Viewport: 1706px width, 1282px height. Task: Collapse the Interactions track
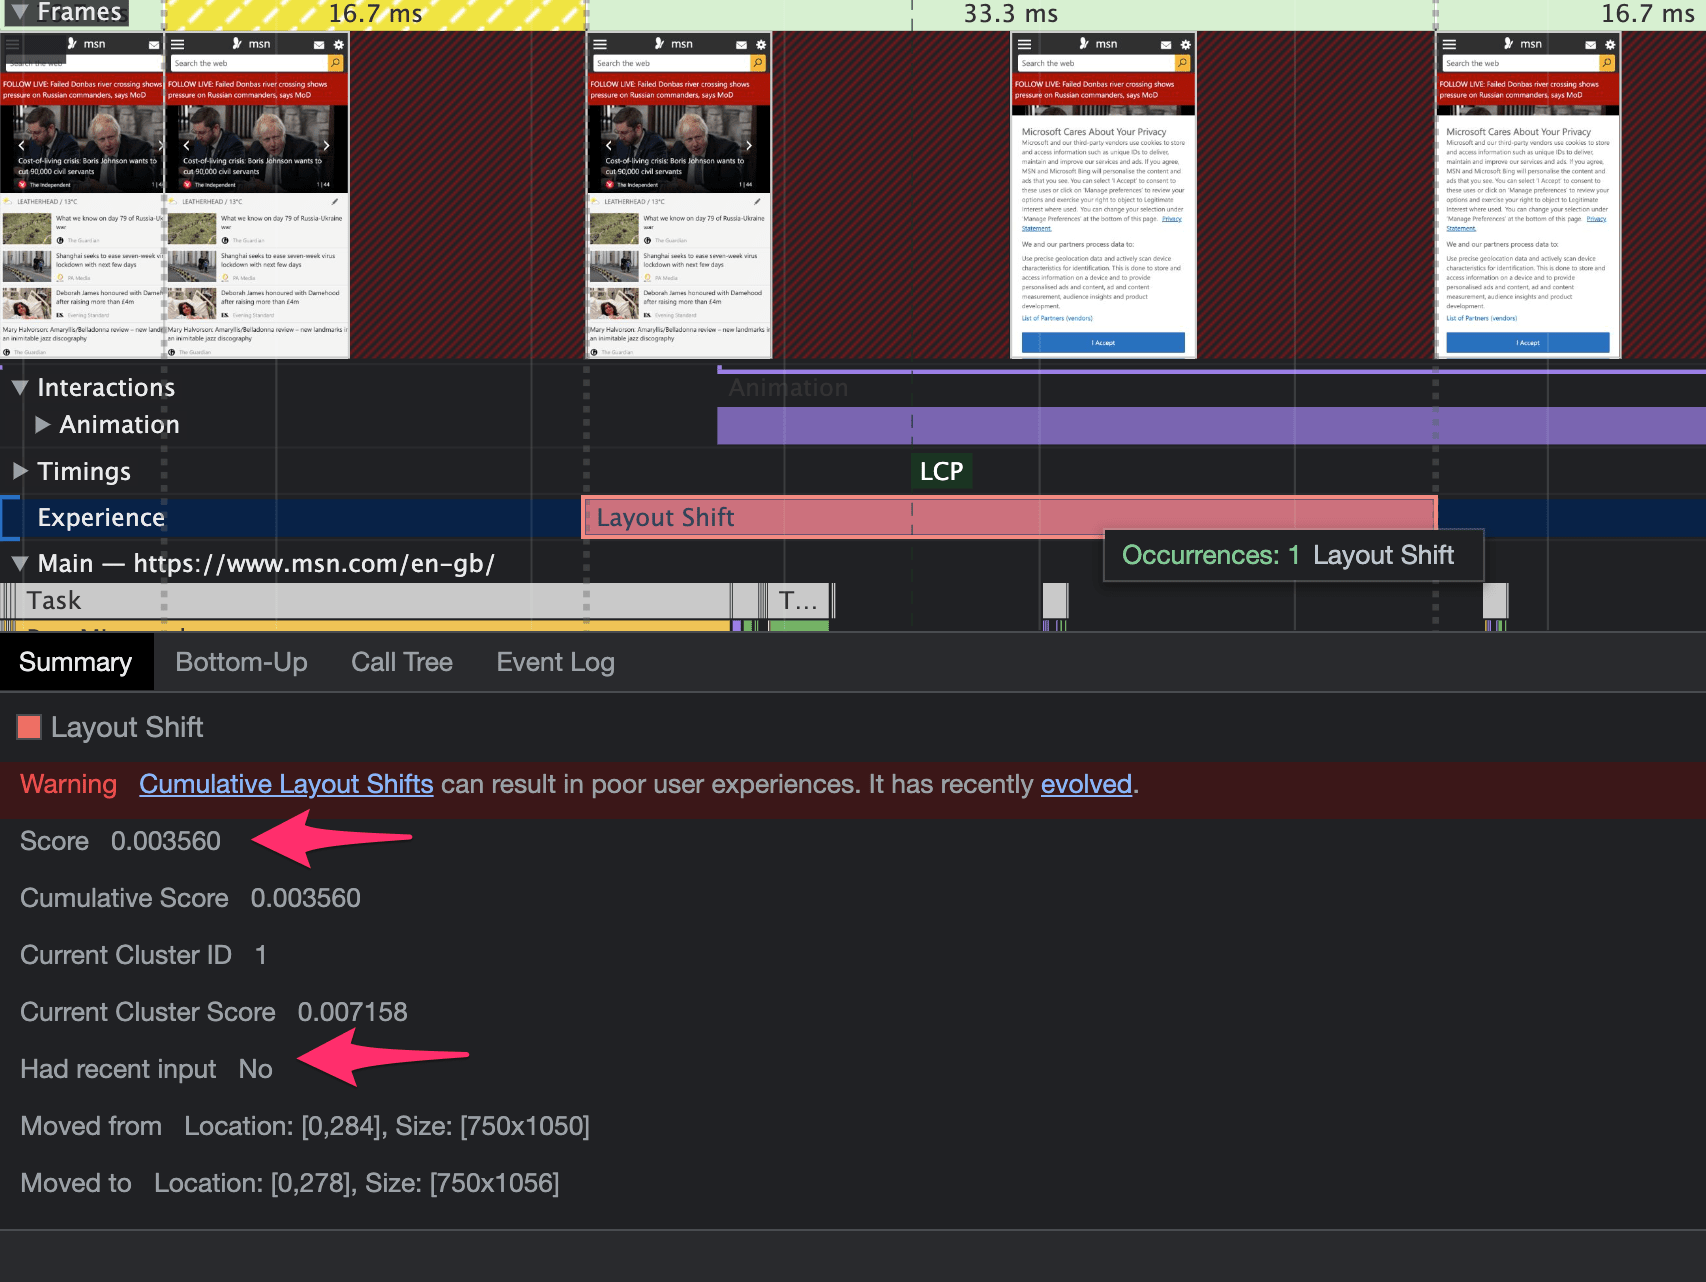click(x=19, y=388)
